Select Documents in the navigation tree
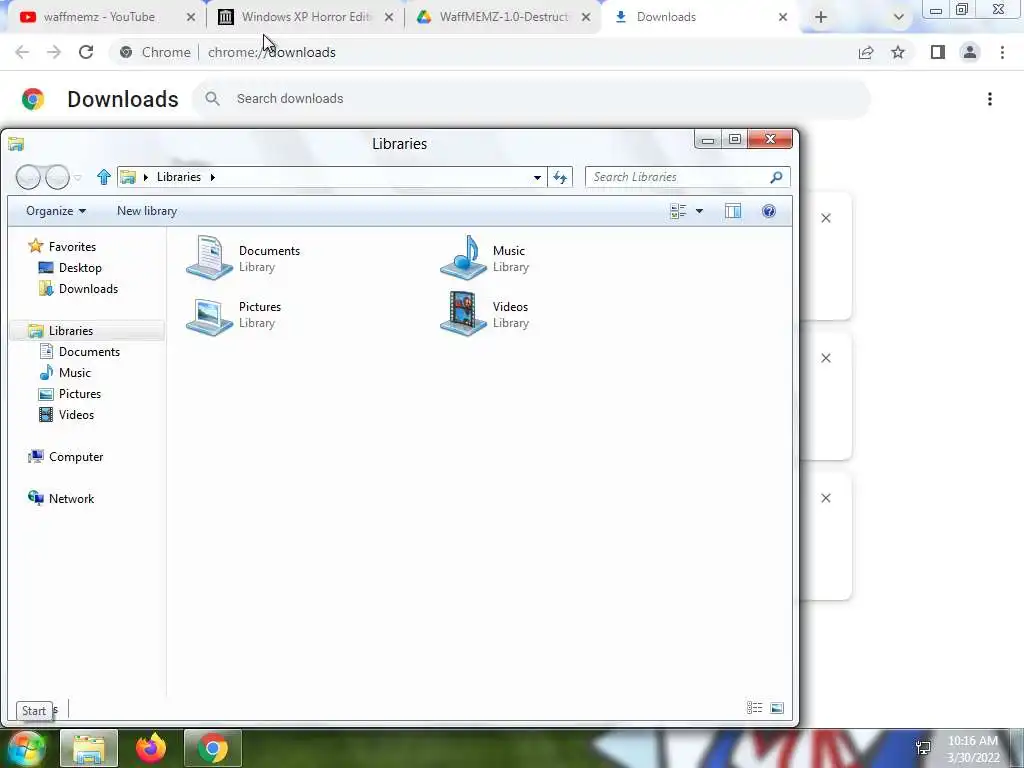 pyautogui.click(x=80, y=352)
